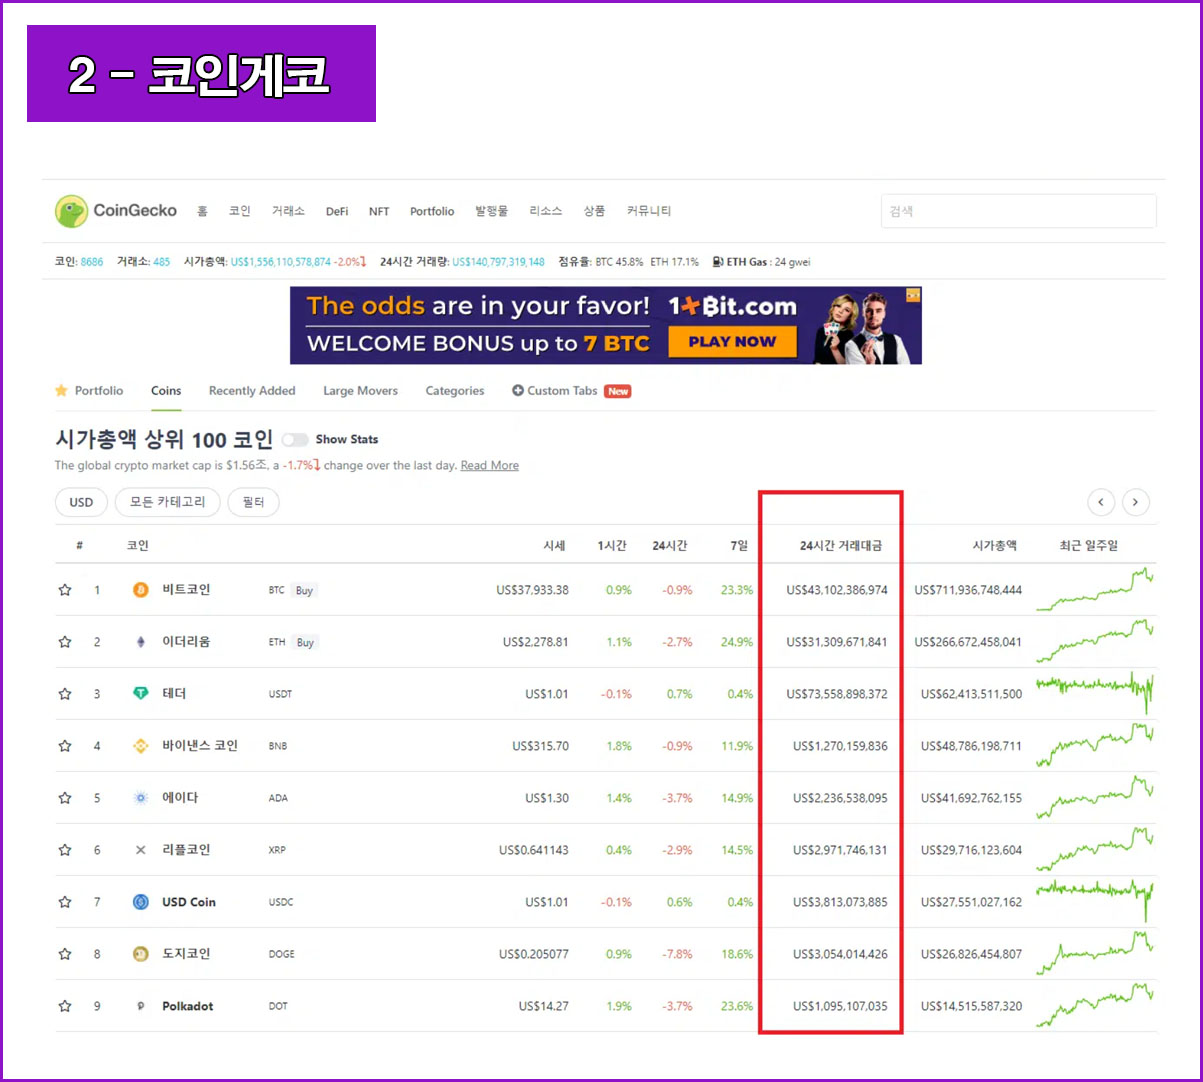Open the 비트코인 coin page link

coord(187,590)
